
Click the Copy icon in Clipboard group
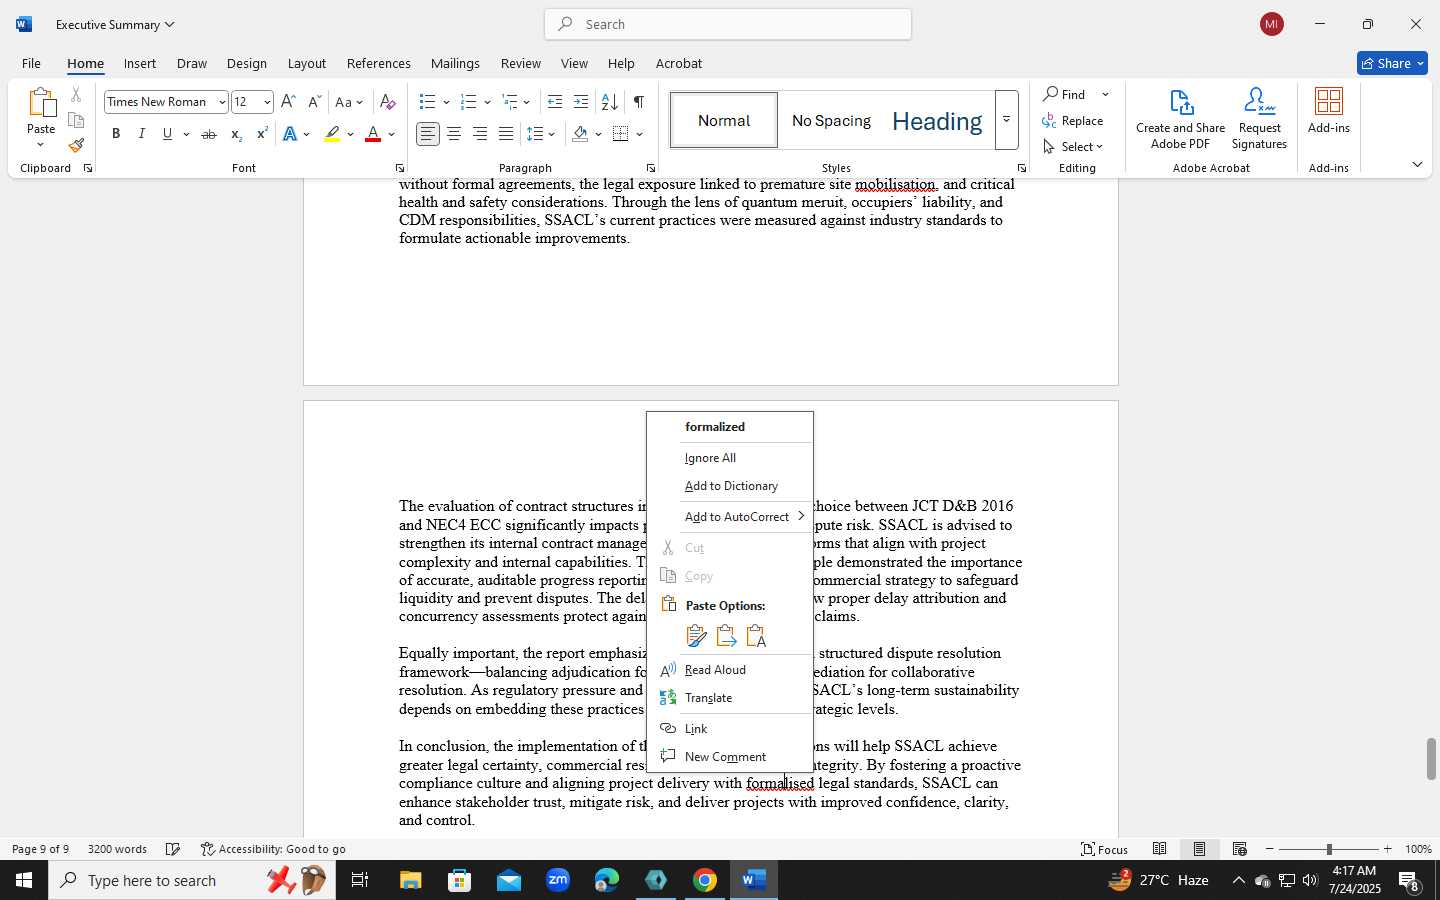tap(76, 121)
